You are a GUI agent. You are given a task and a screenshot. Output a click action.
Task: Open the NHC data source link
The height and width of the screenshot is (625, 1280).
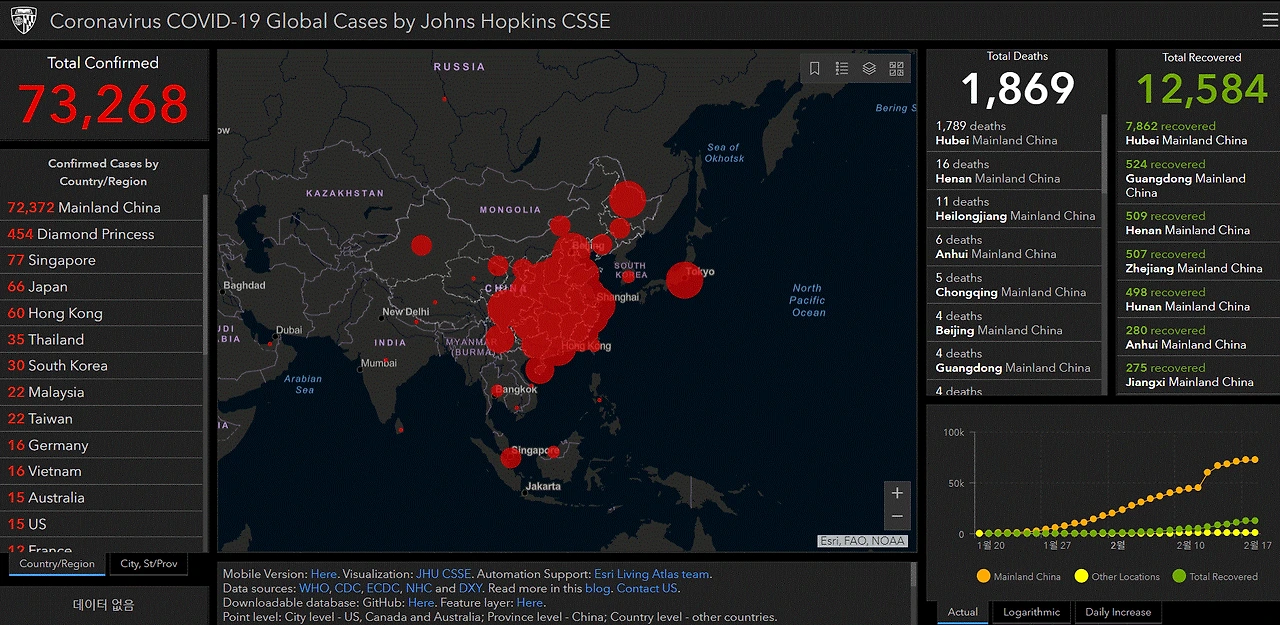coord(419,589)
